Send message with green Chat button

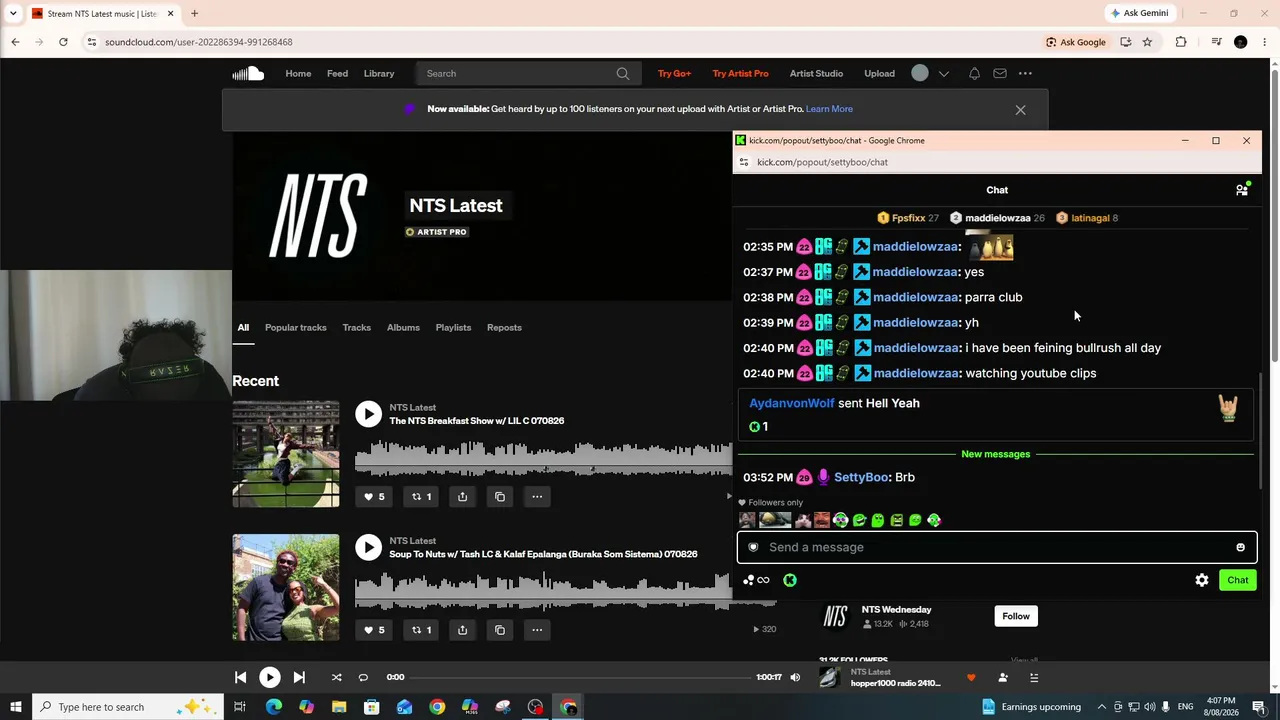1238,580
